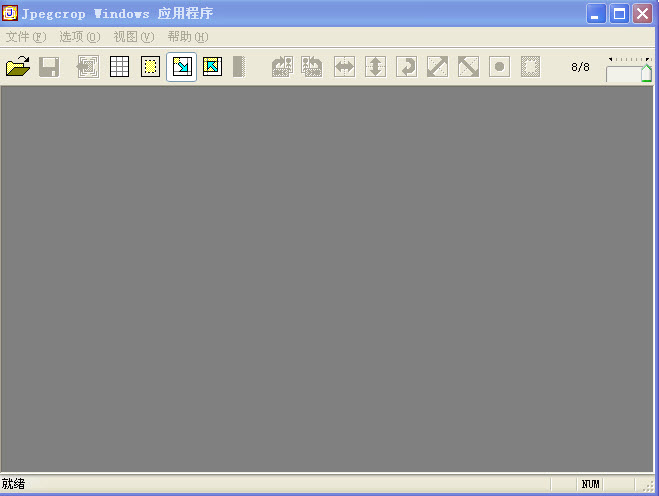Image resolution: width=659 pixels, height=496 pixels.
Task: Open the 视图(V) menu
Action: pos(134,37)
